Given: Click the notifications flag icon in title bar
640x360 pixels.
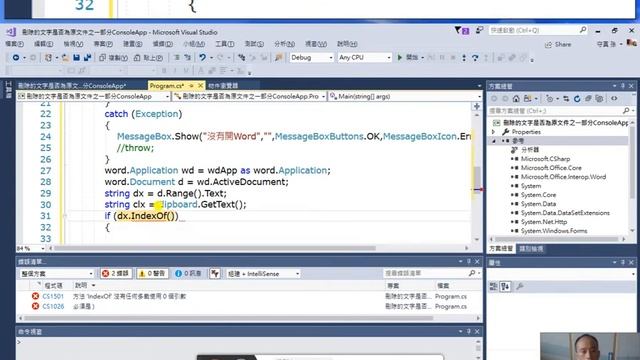Looking at the screenshot, I should point(461,30).
